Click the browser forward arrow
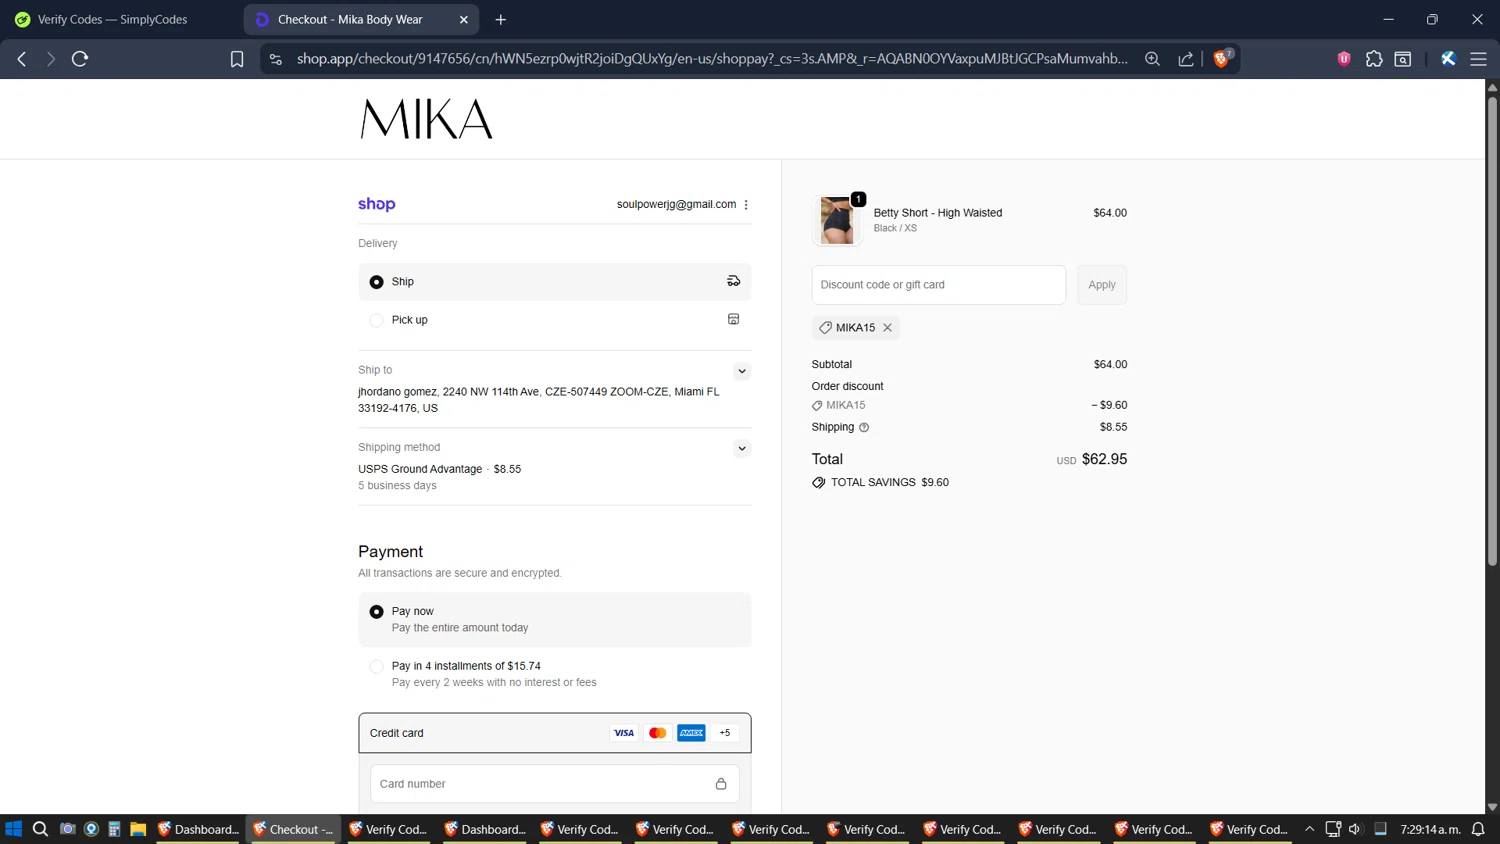This screenshot has width=1500, height=844. pyautogui.click(x=50, y=59)
